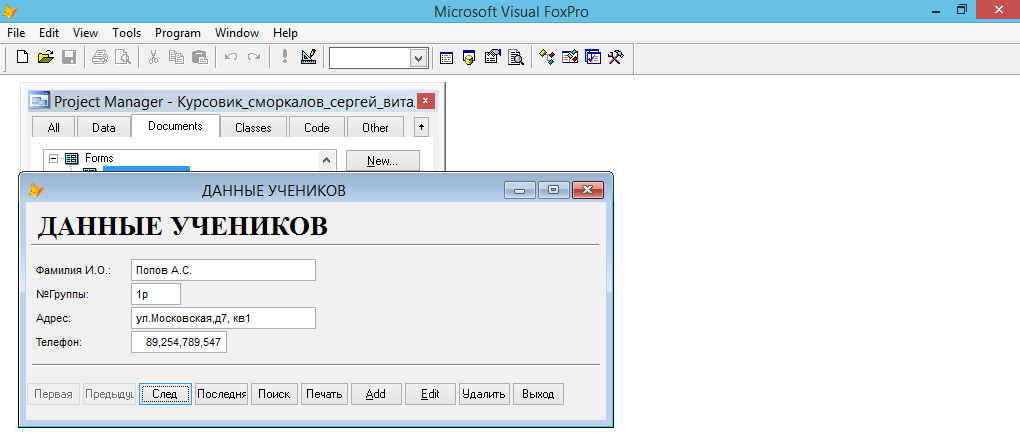Select the Forms node in project tree
Screen dimensions: 1020x438
coord(99,157)
